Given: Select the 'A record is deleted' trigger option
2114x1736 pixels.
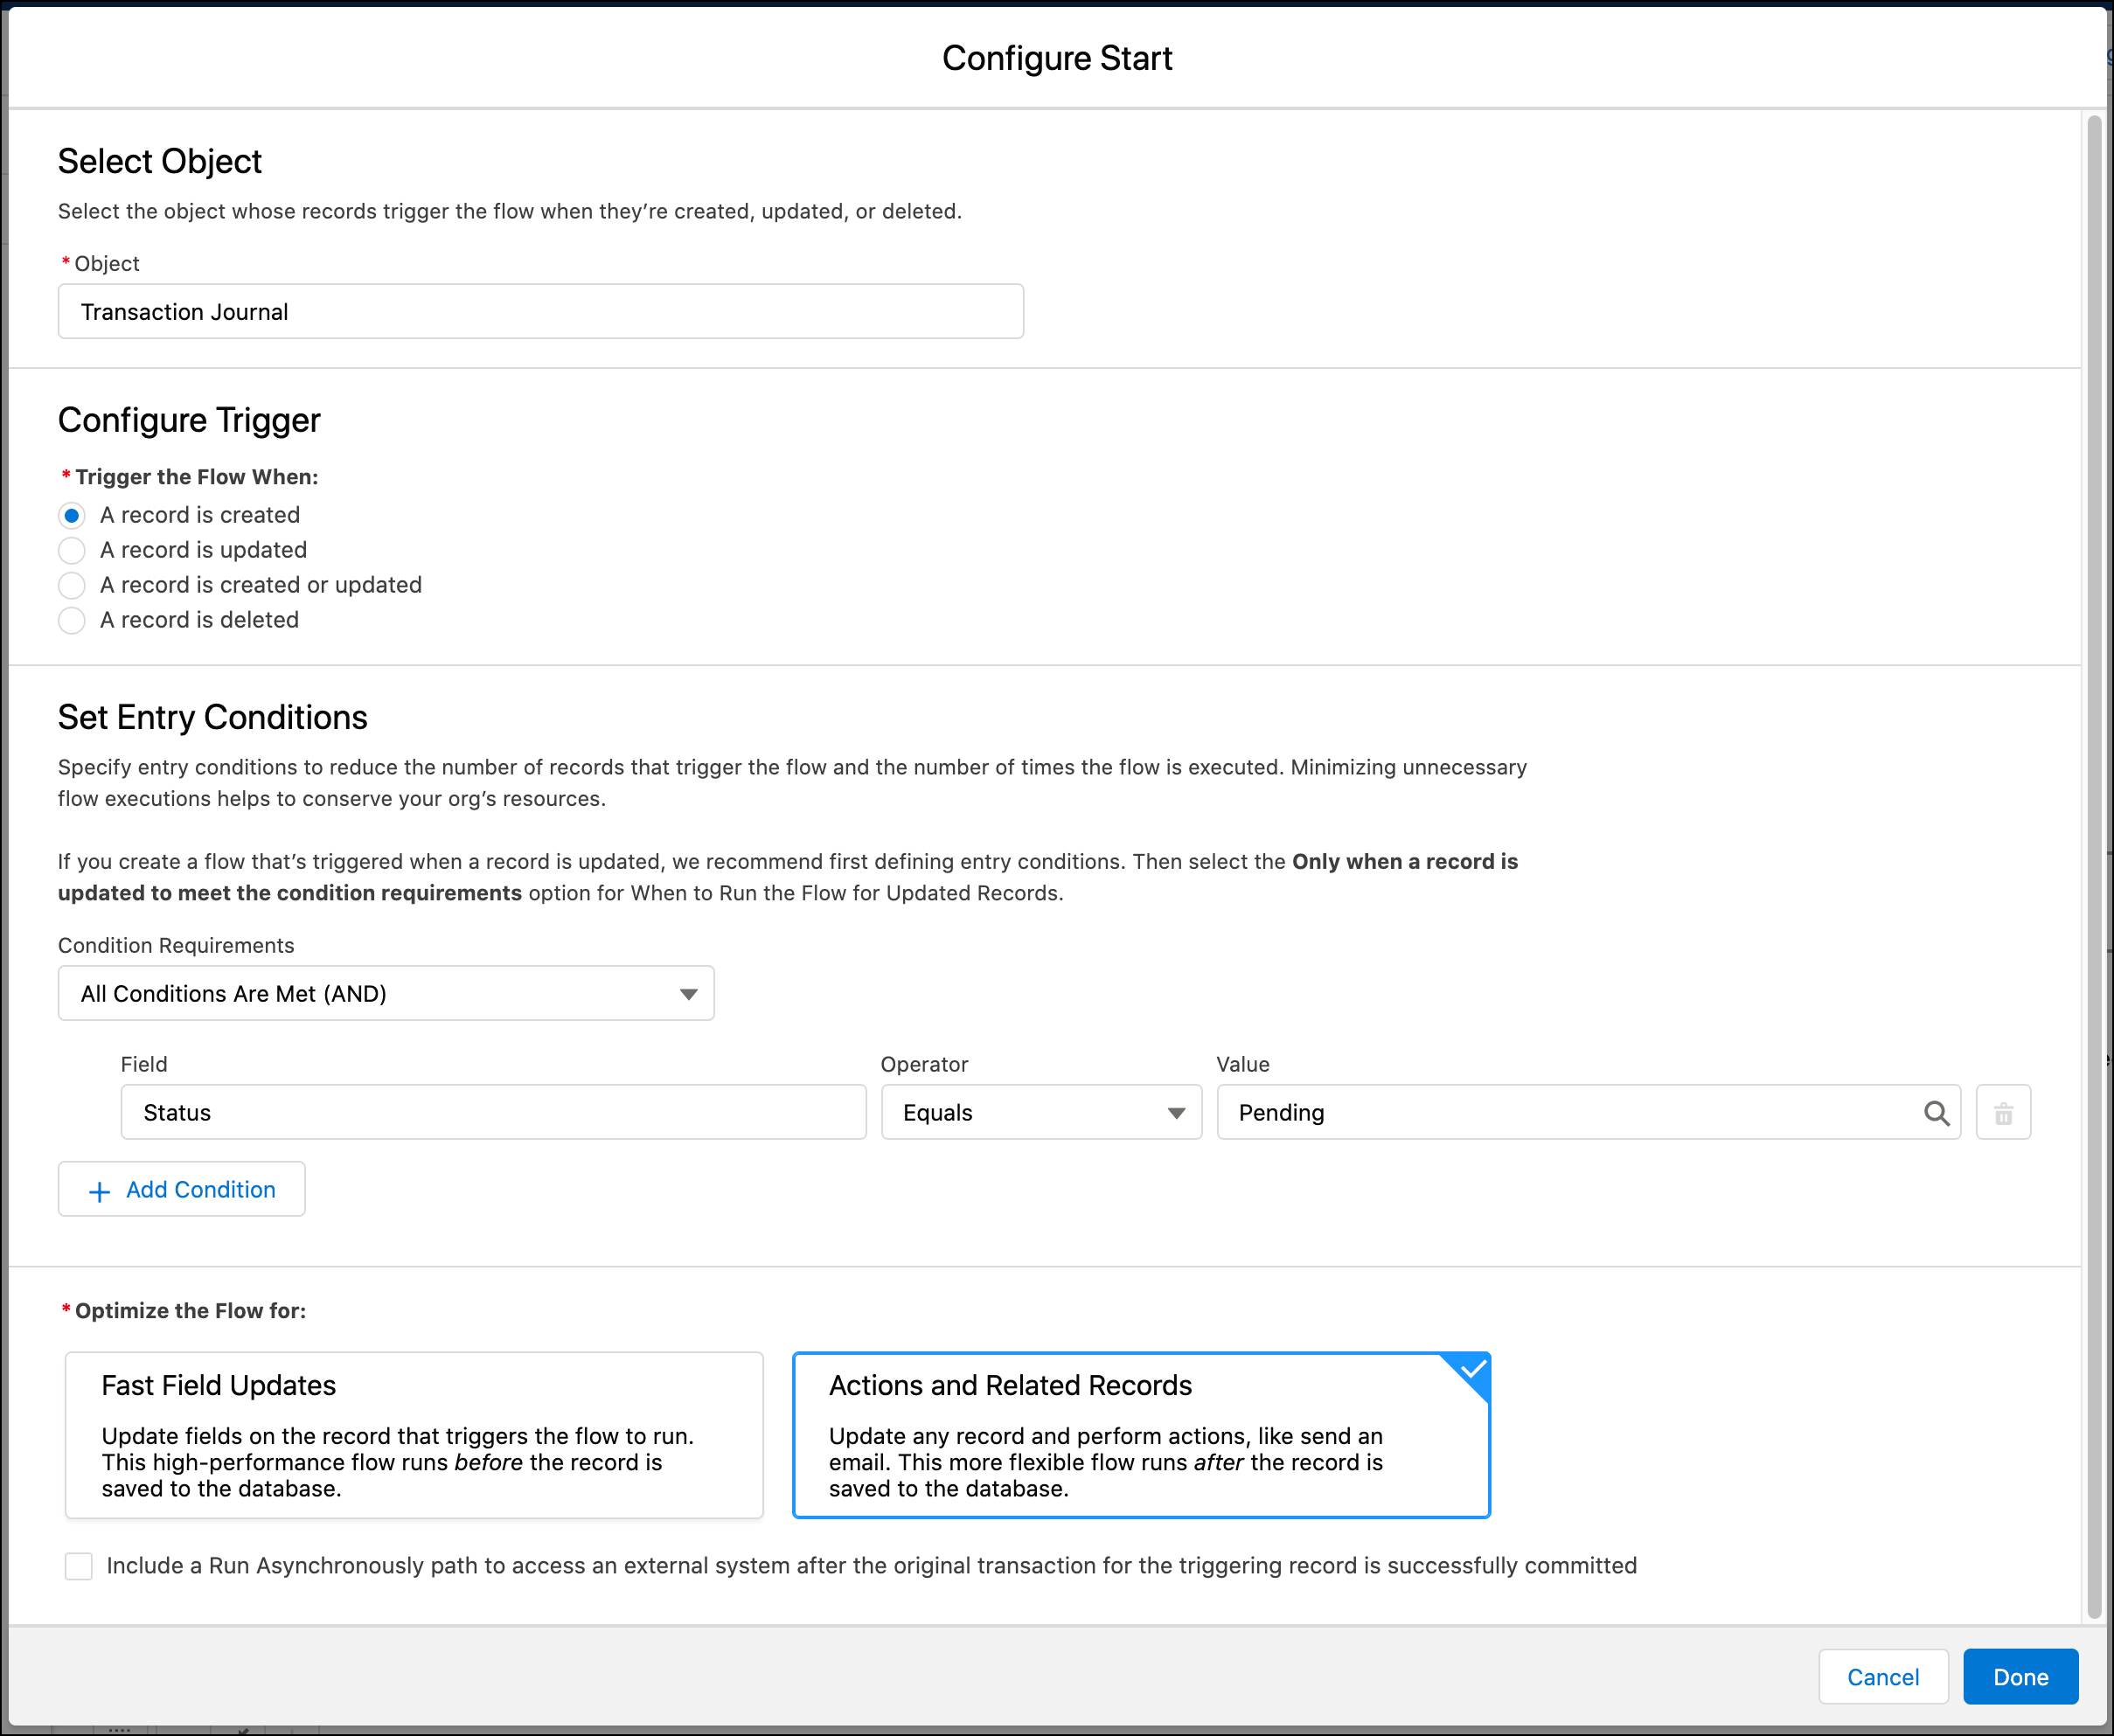Looking at the screenshot, I should tap(72, 620).
